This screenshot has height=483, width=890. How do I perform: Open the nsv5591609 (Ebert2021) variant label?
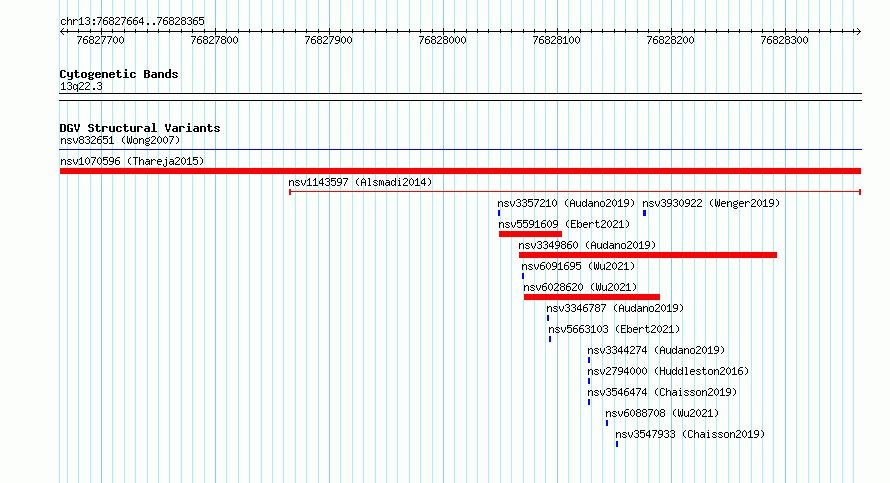pyautogui.click(x=564, y=224)
